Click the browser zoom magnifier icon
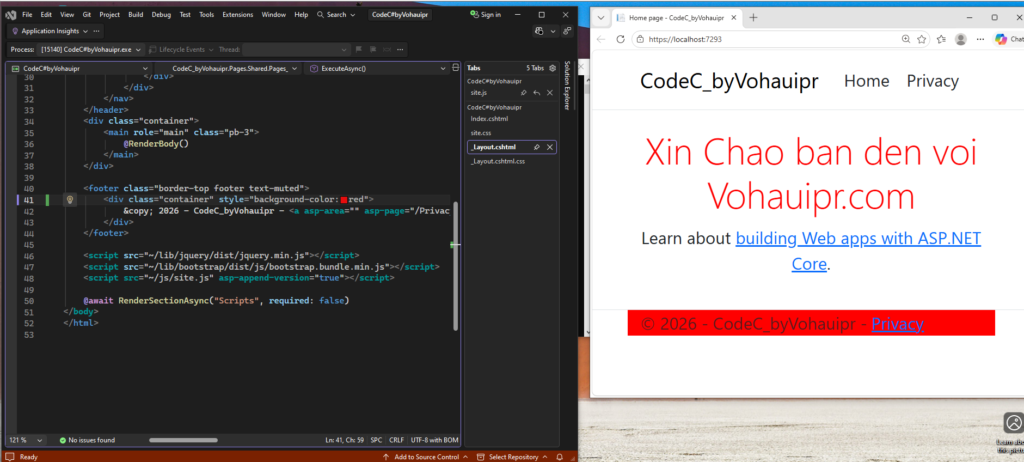 pos(905,39)
